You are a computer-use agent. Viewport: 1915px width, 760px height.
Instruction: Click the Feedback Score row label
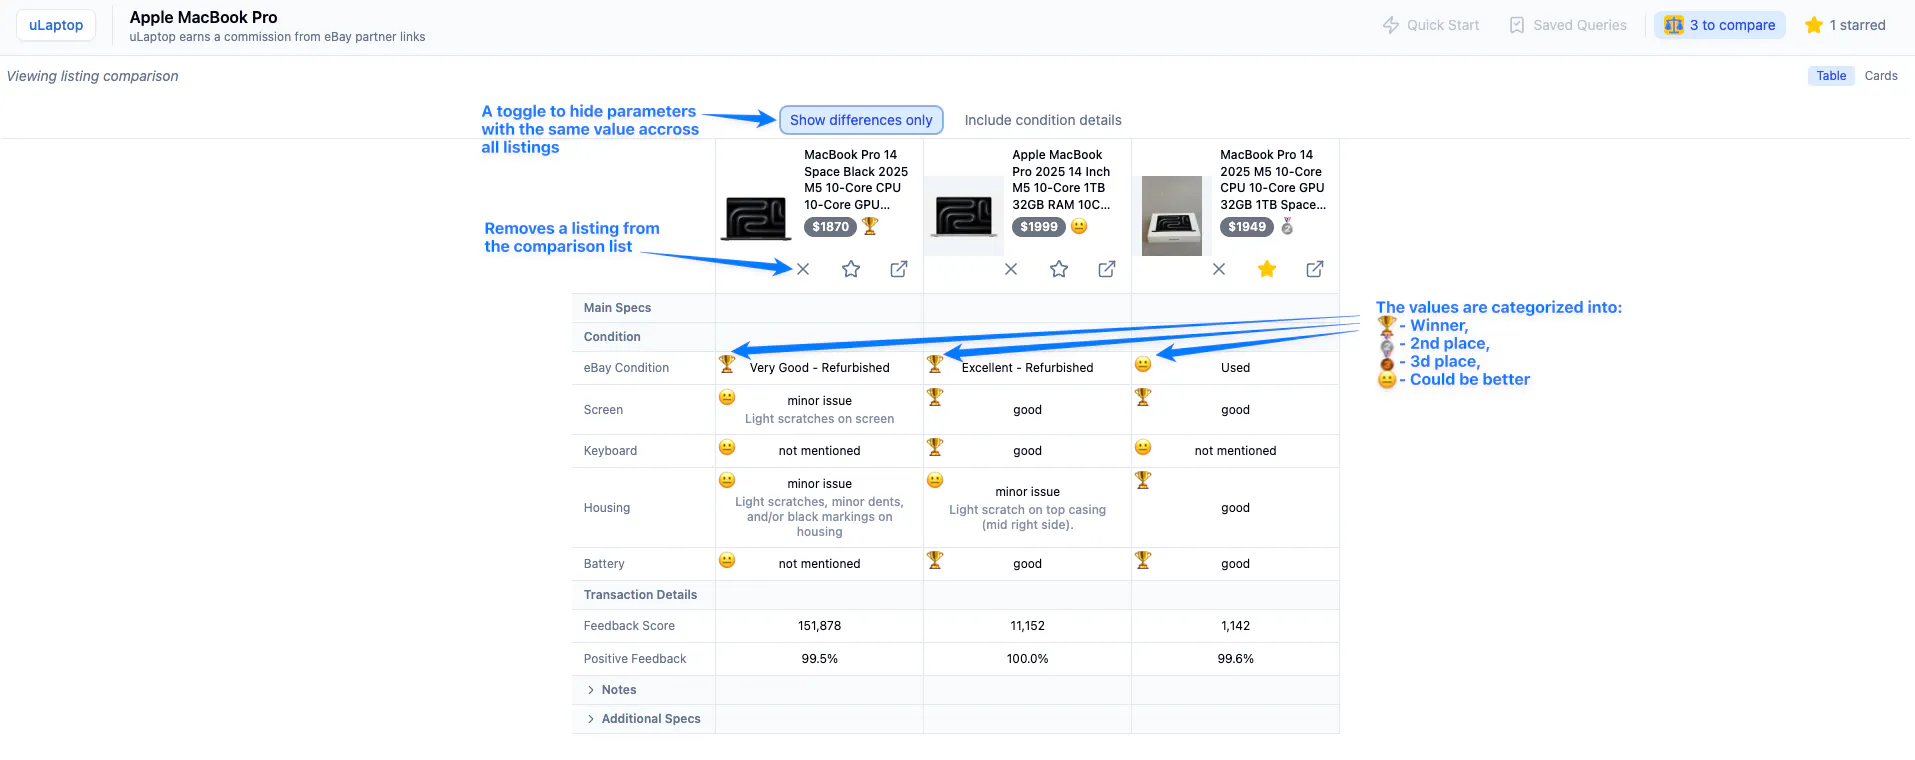tap(629, 626)
